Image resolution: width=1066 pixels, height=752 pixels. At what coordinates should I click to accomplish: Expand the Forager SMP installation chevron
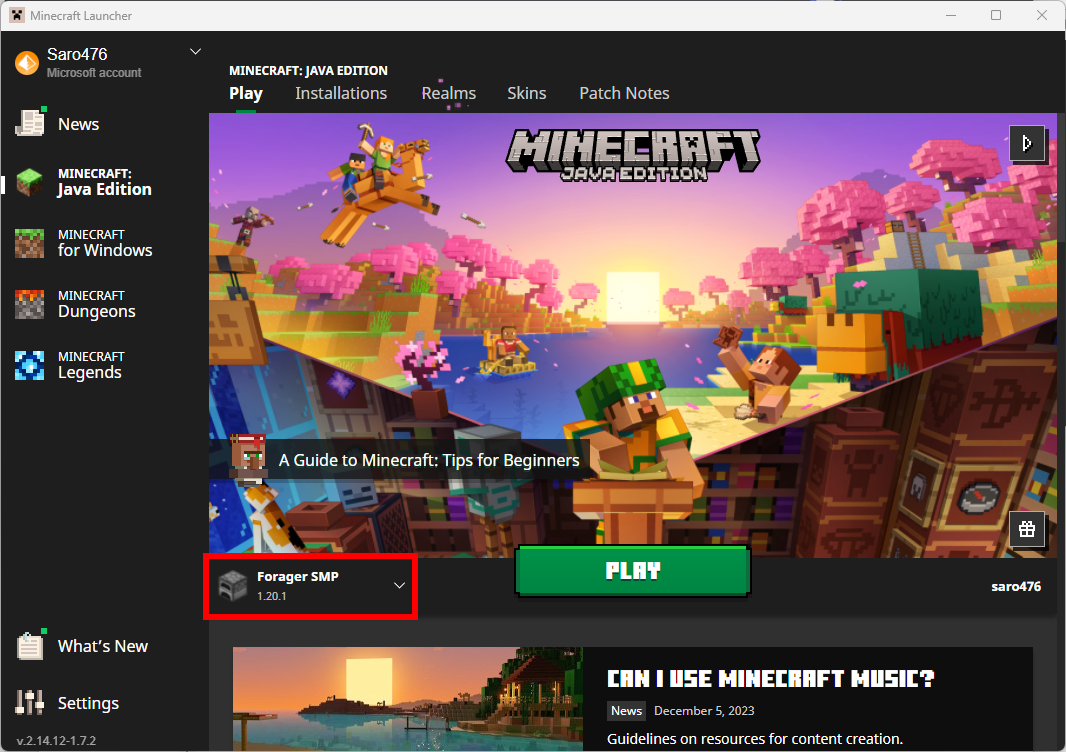point(399,585)
